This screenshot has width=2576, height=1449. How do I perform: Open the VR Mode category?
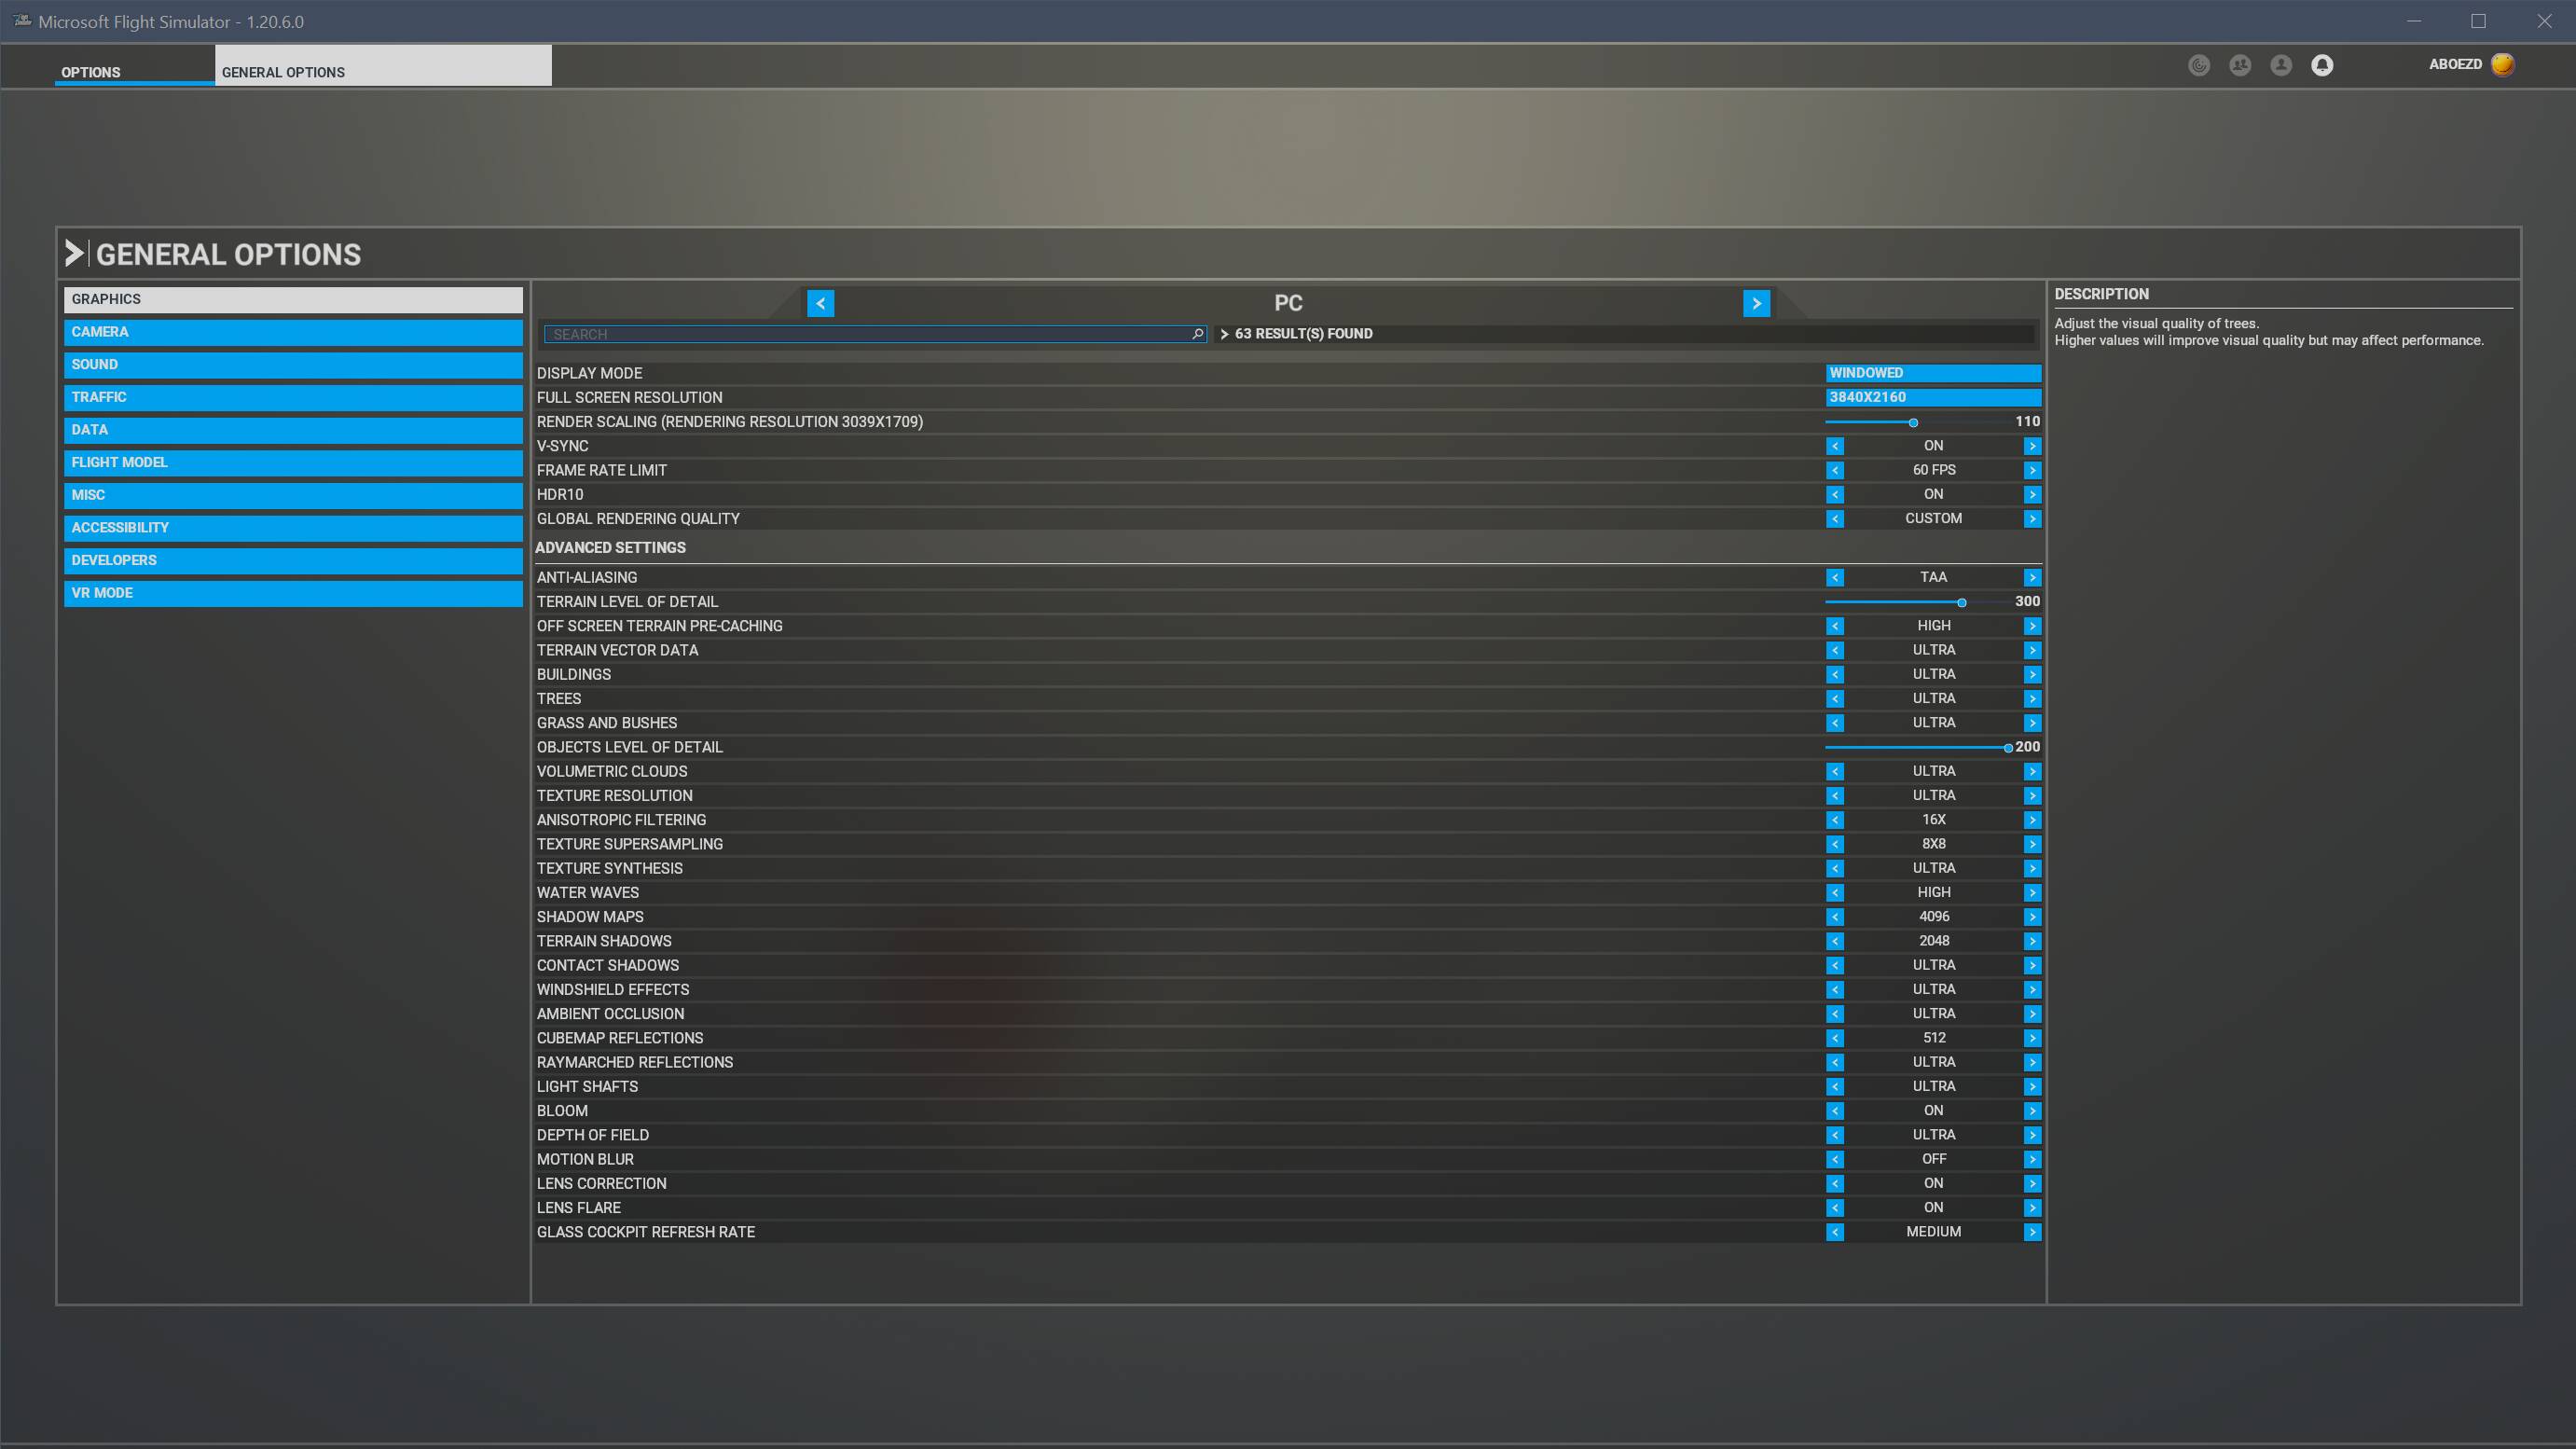click(x=293, y=593)
